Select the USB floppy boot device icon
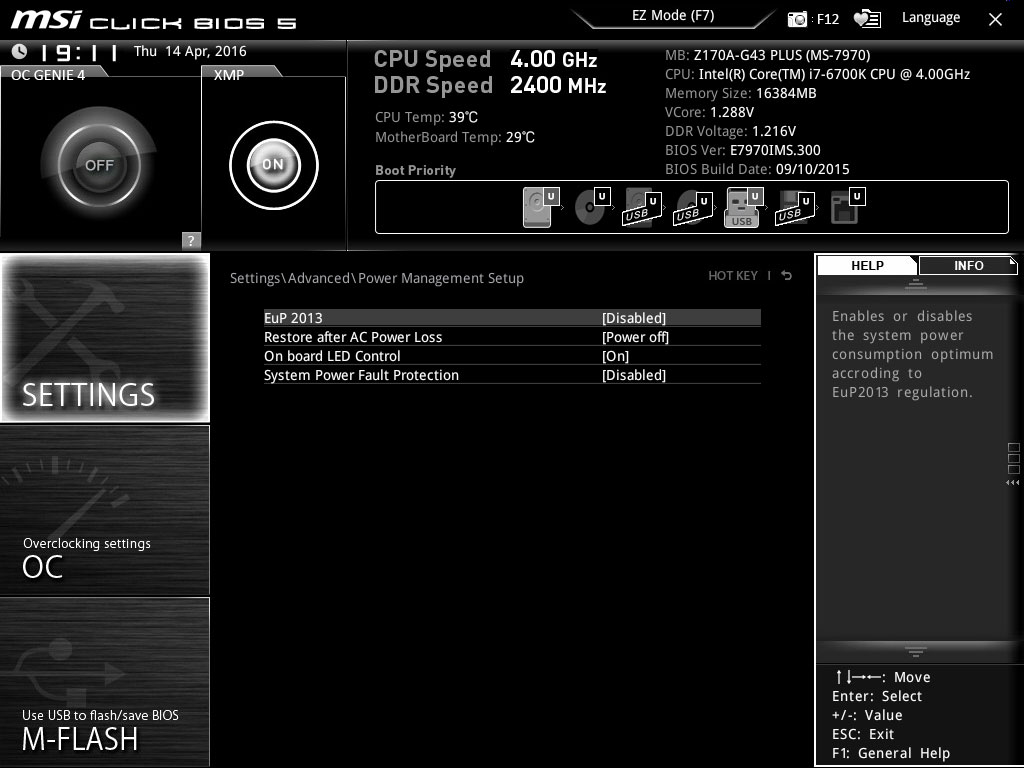This screenshot has width=1024, height=768. pyautogui.click(x=795, y=208)
